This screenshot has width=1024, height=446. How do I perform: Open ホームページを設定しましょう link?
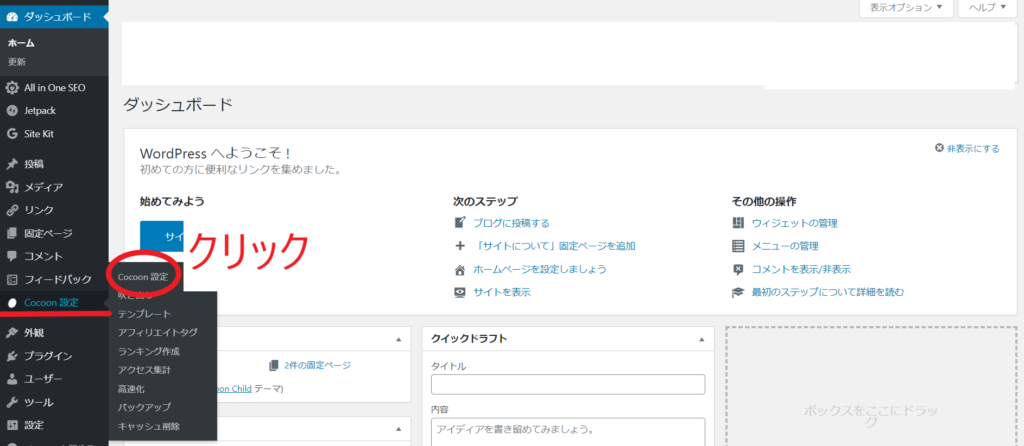539,269
